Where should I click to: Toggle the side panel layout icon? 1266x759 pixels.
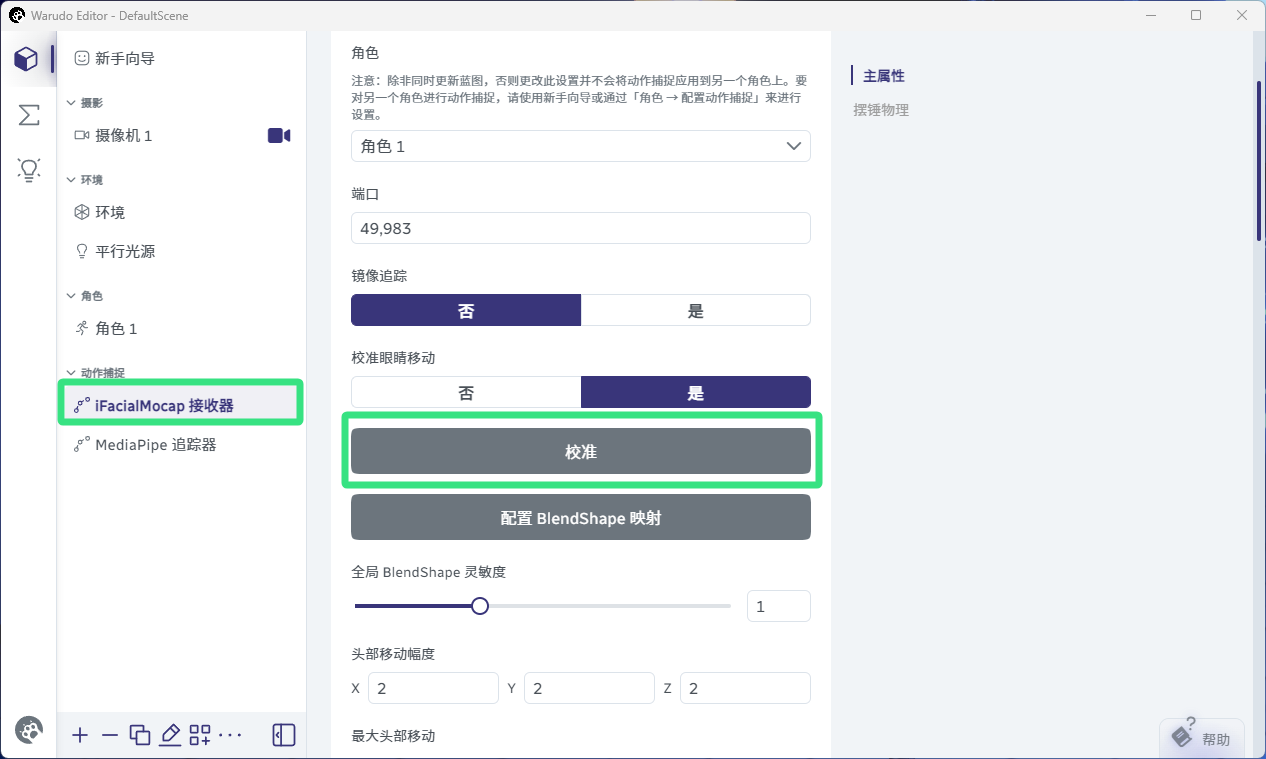(284, 735)
